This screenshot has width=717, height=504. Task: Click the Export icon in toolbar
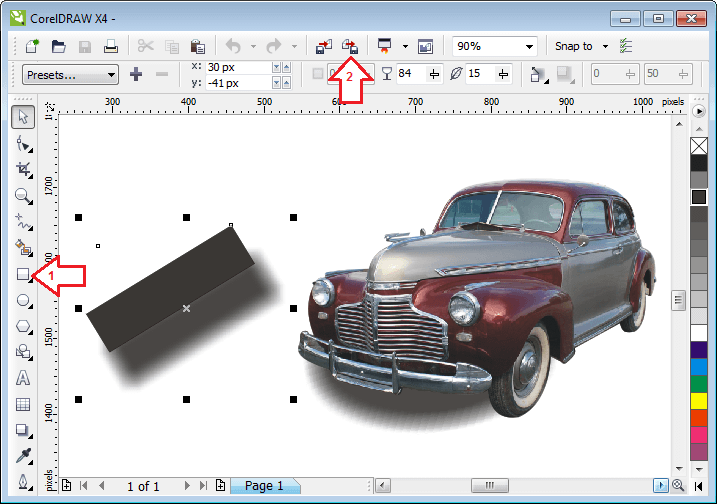click(349, 46)
